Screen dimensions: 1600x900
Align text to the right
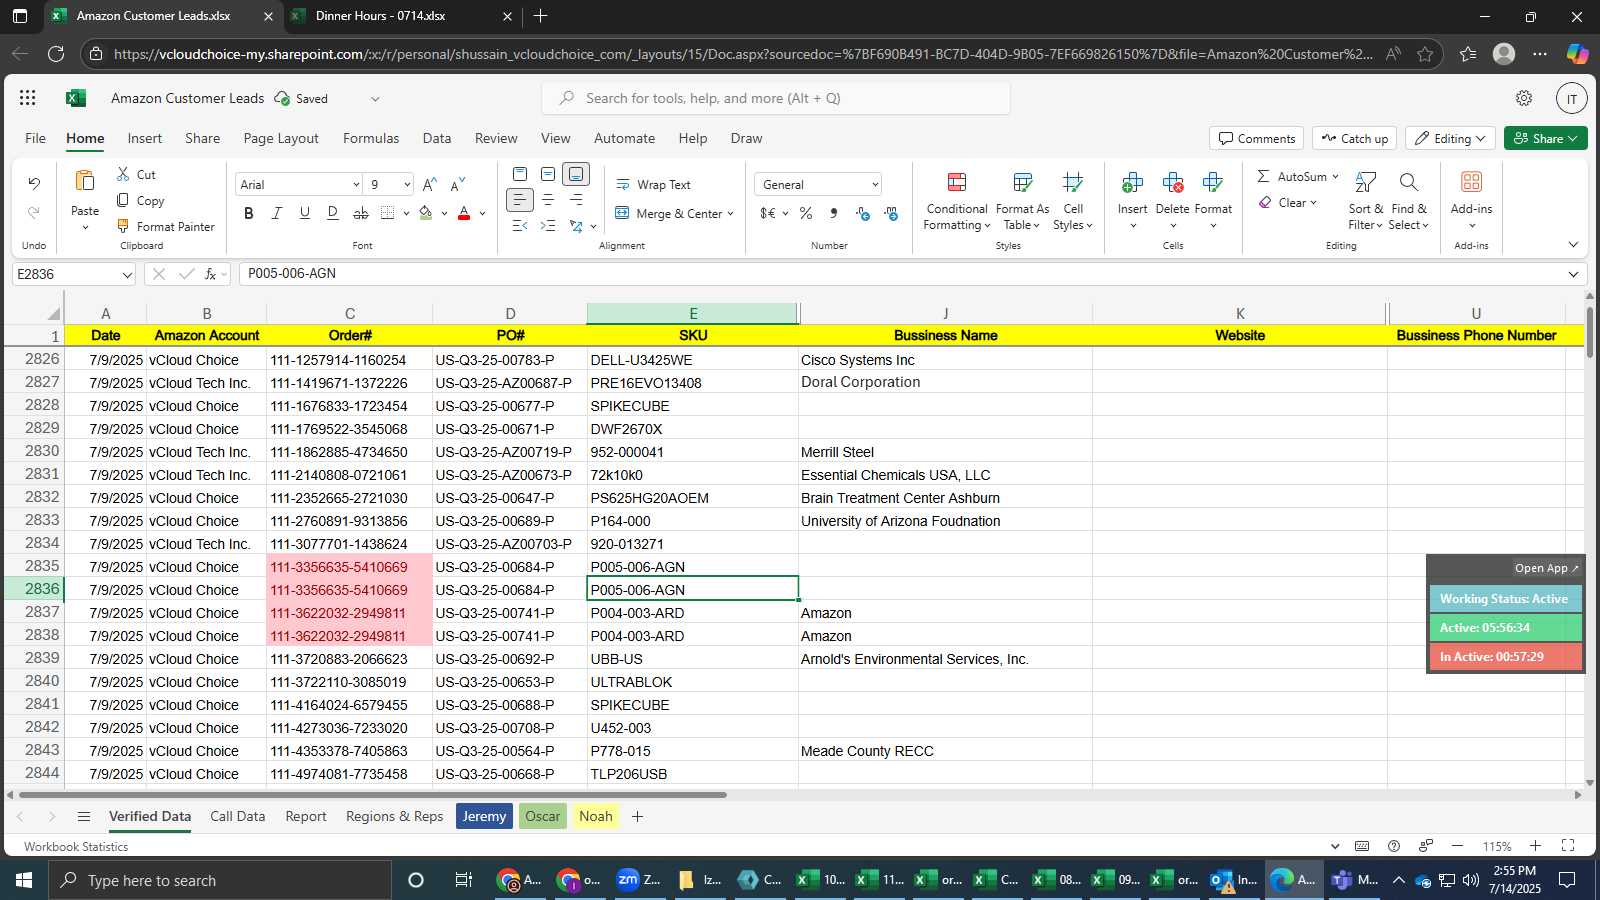click(x=576, y=200)
